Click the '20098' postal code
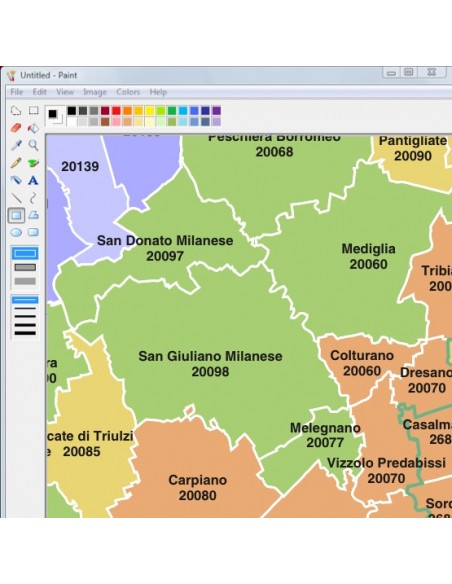The height and width of the screenshot is (584, 452). (210, 372)
